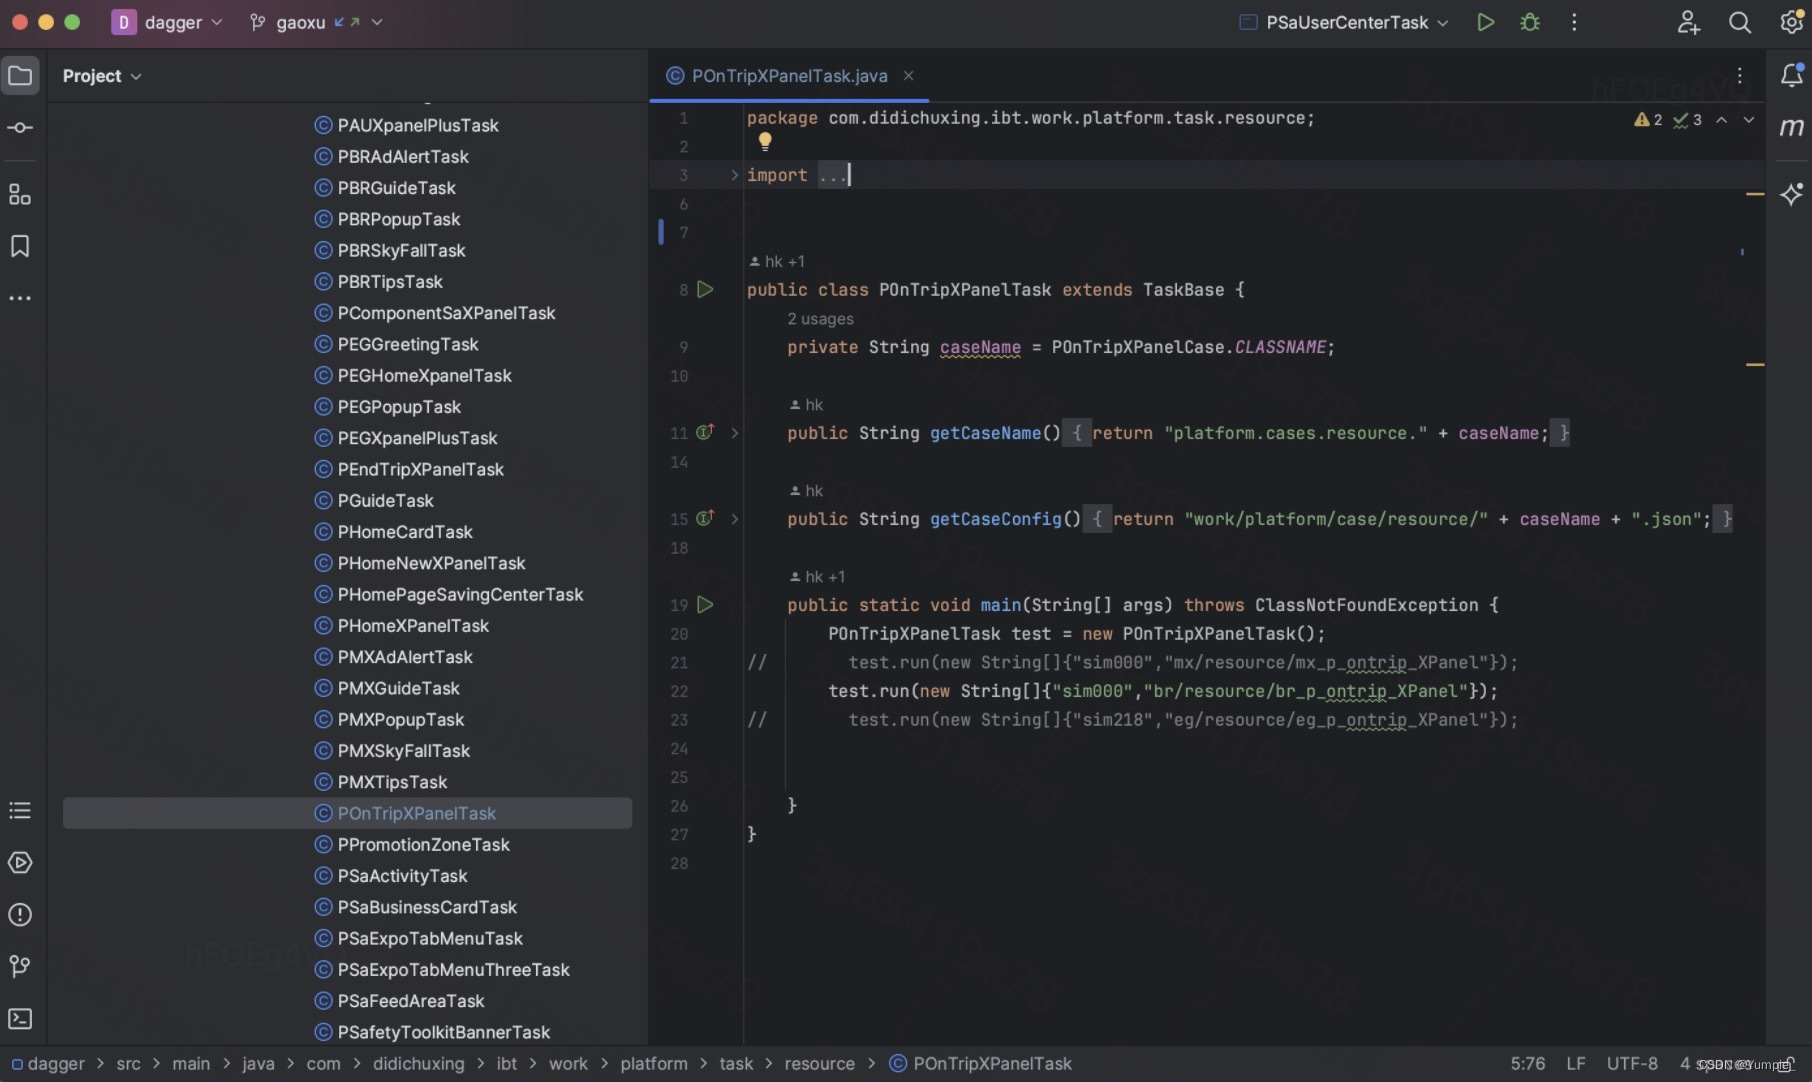Start debugging with the bug icon

point(1529,22)
